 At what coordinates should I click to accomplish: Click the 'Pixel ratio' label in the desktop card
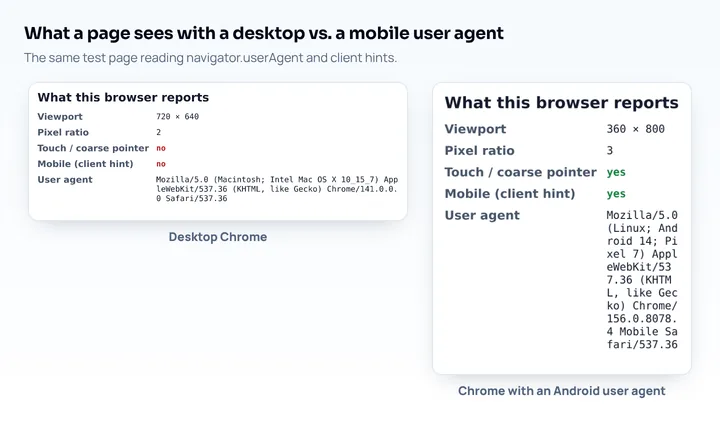click(x=63, y=132)
